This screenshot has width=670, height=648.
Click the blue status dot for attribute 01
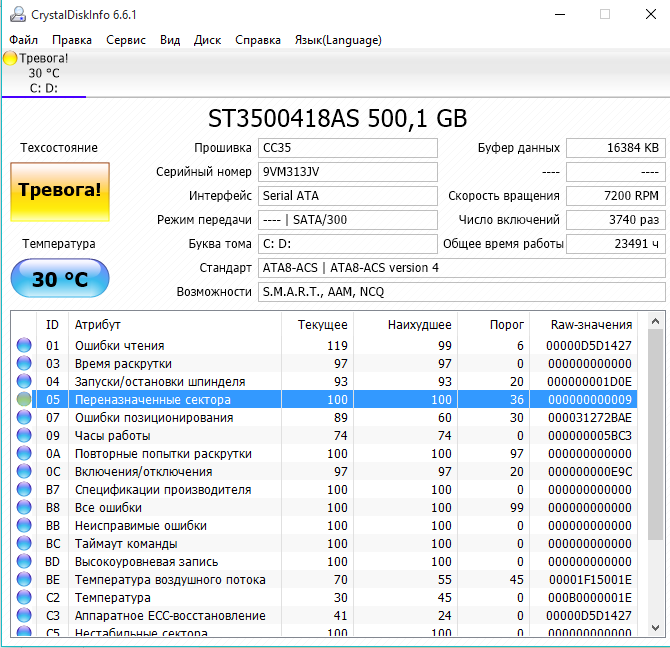[x=24, y=345]
